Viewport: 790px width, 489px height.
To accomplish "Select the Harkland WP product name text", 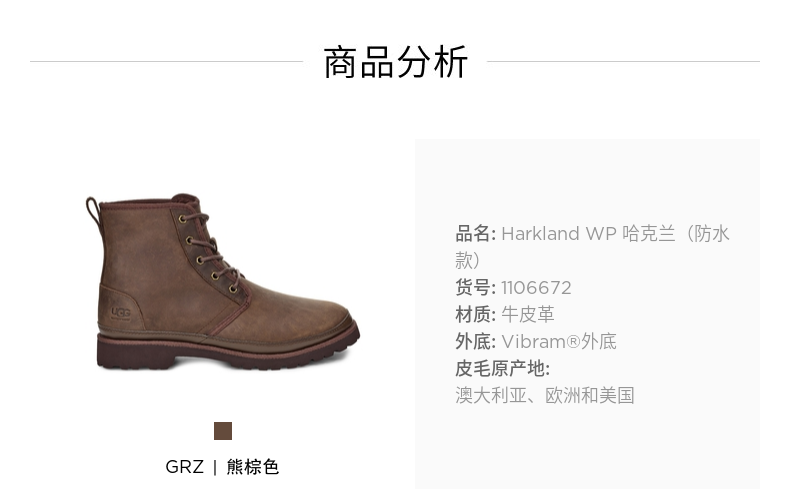I will [x=559, y=234].
